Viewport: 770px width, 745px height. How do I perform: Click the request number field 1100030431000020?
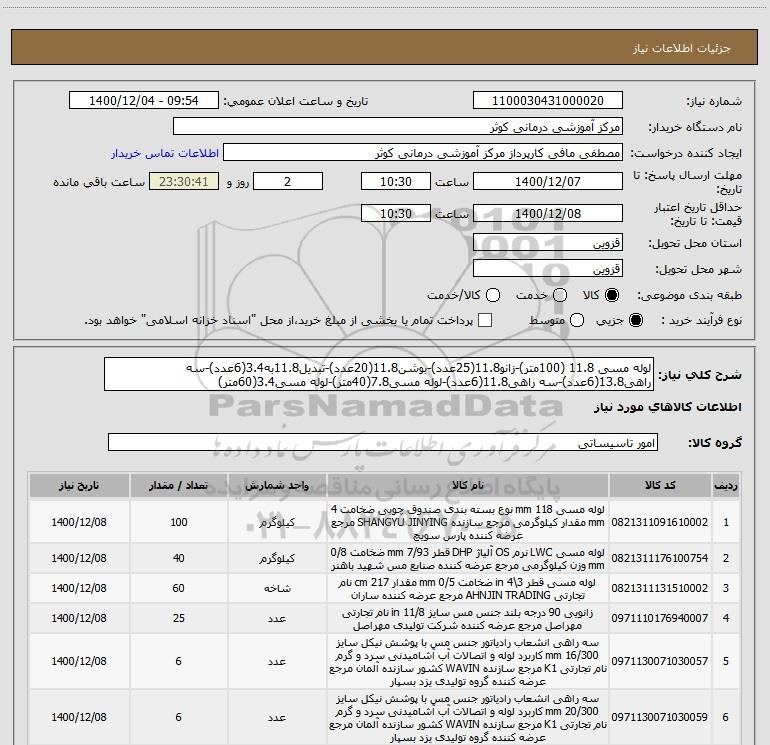tap(548, 101)
